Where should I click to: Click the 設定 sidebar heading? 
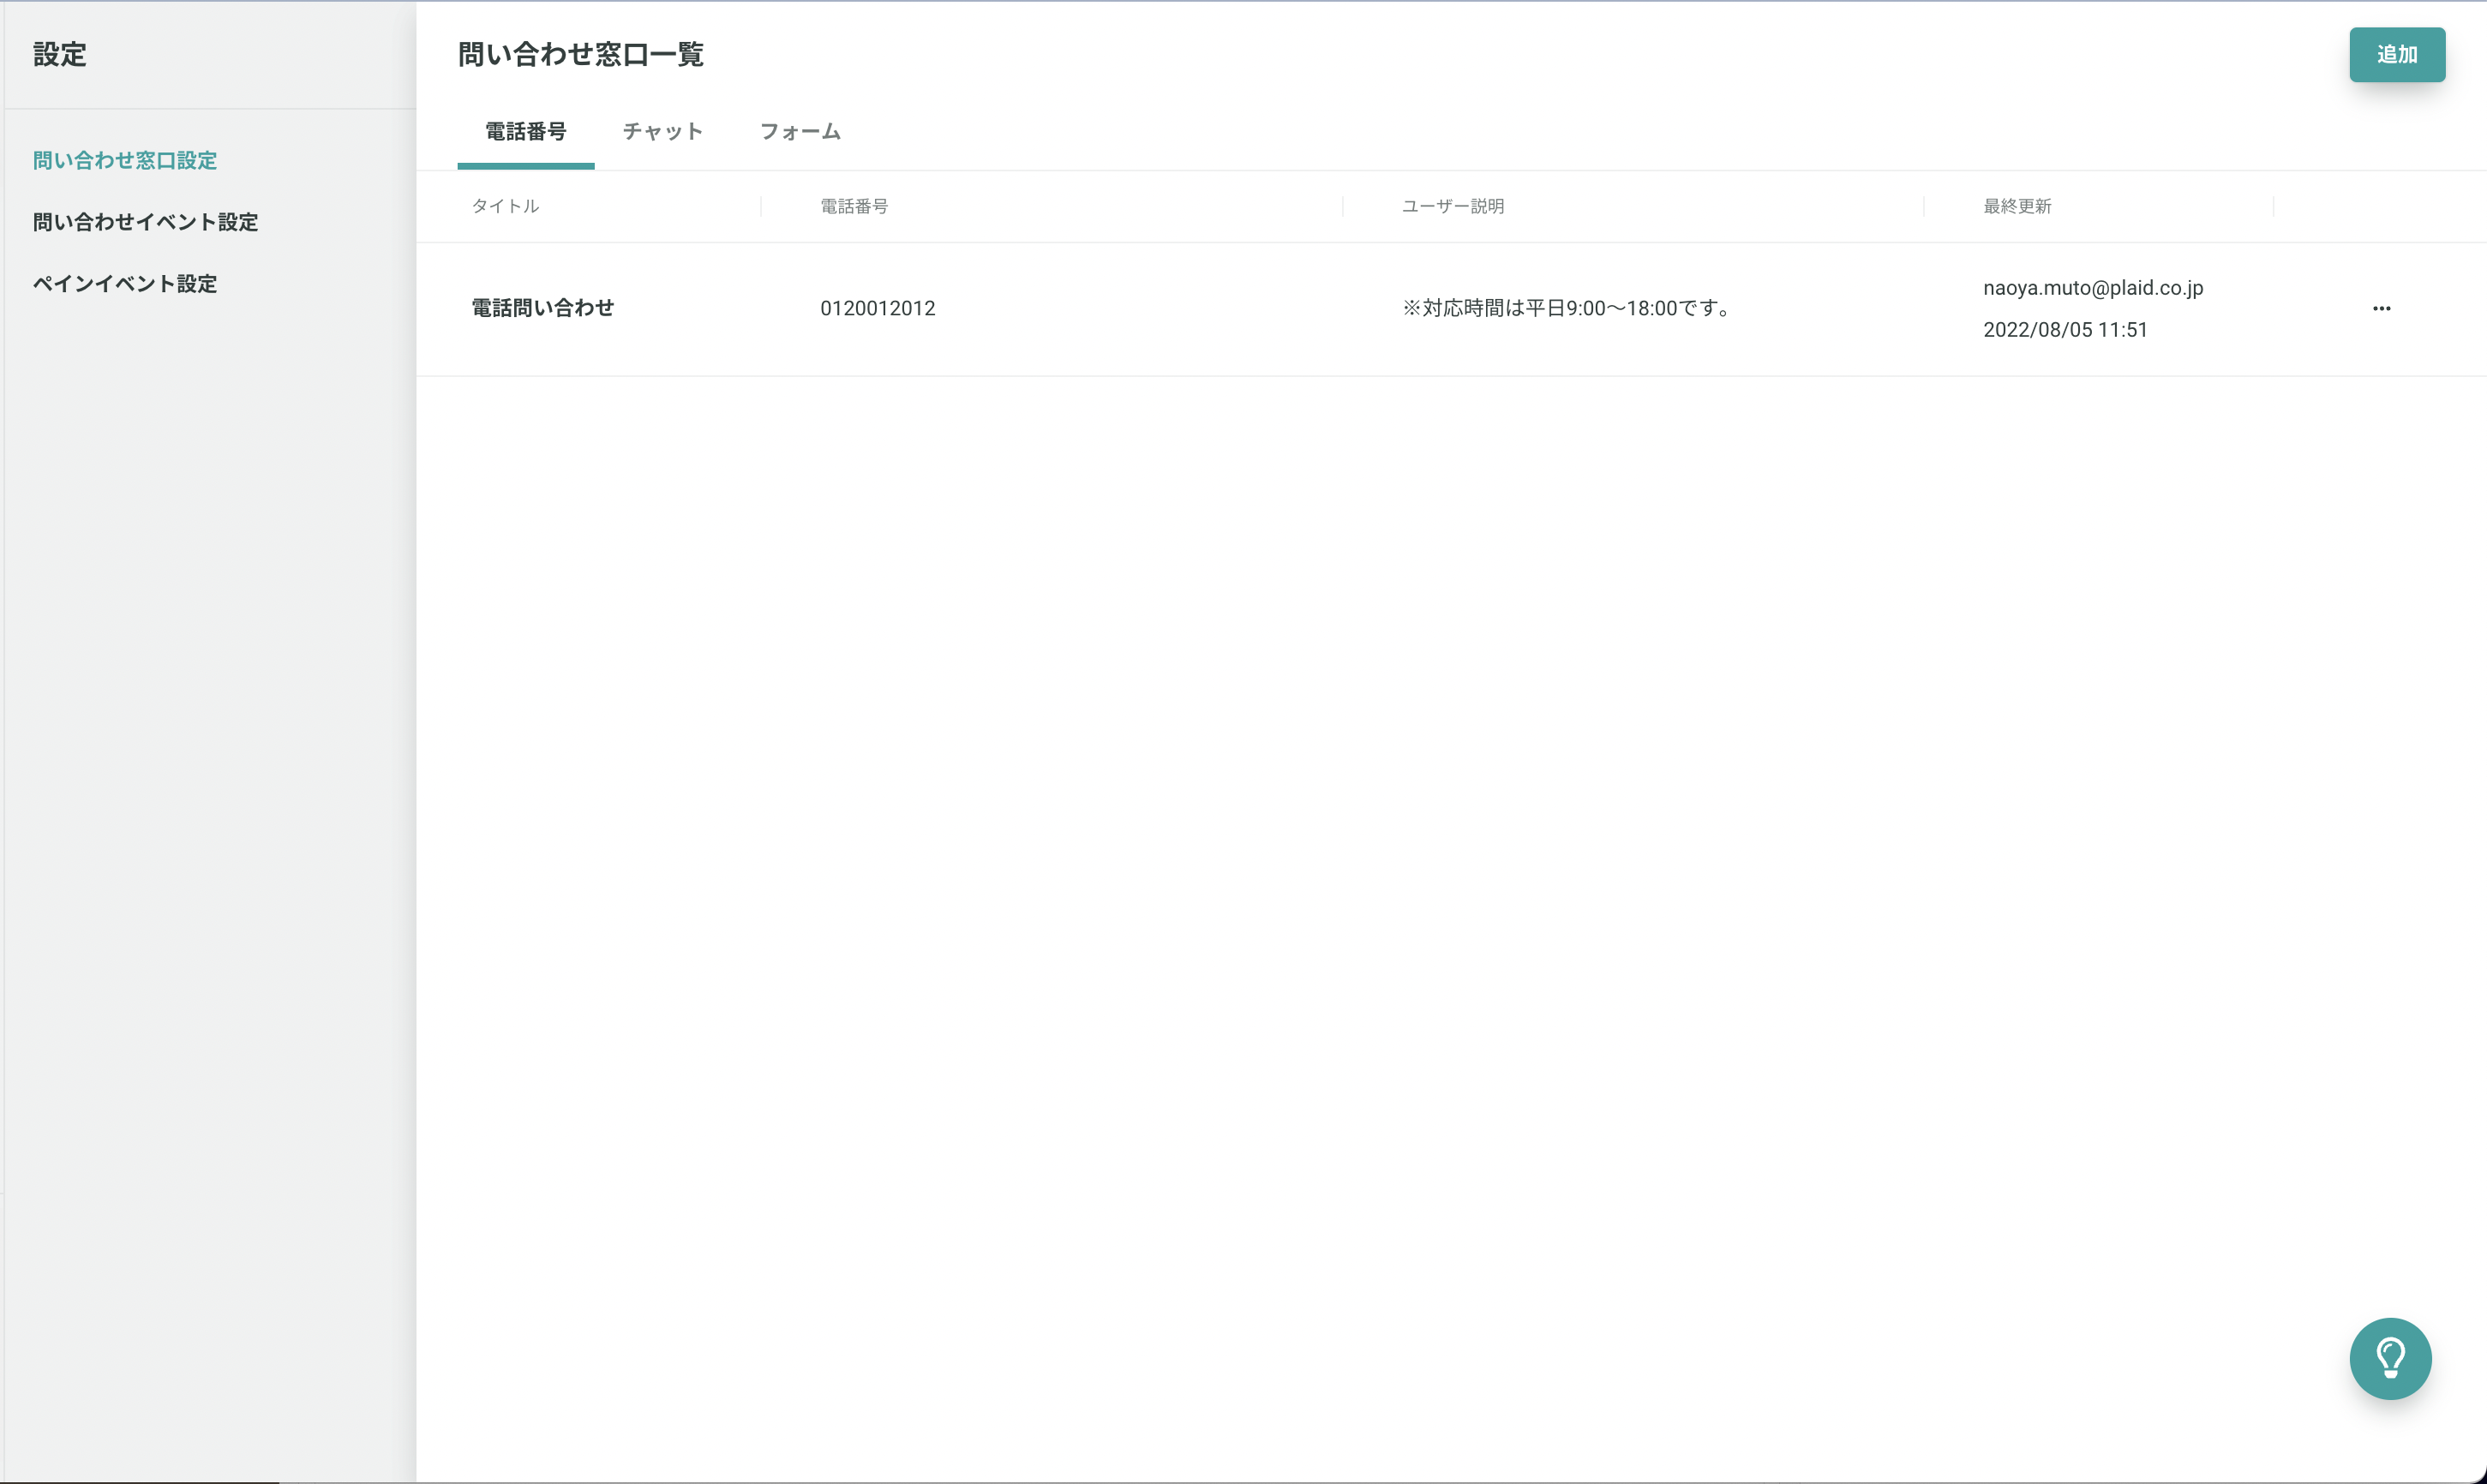tap(60, 54)
